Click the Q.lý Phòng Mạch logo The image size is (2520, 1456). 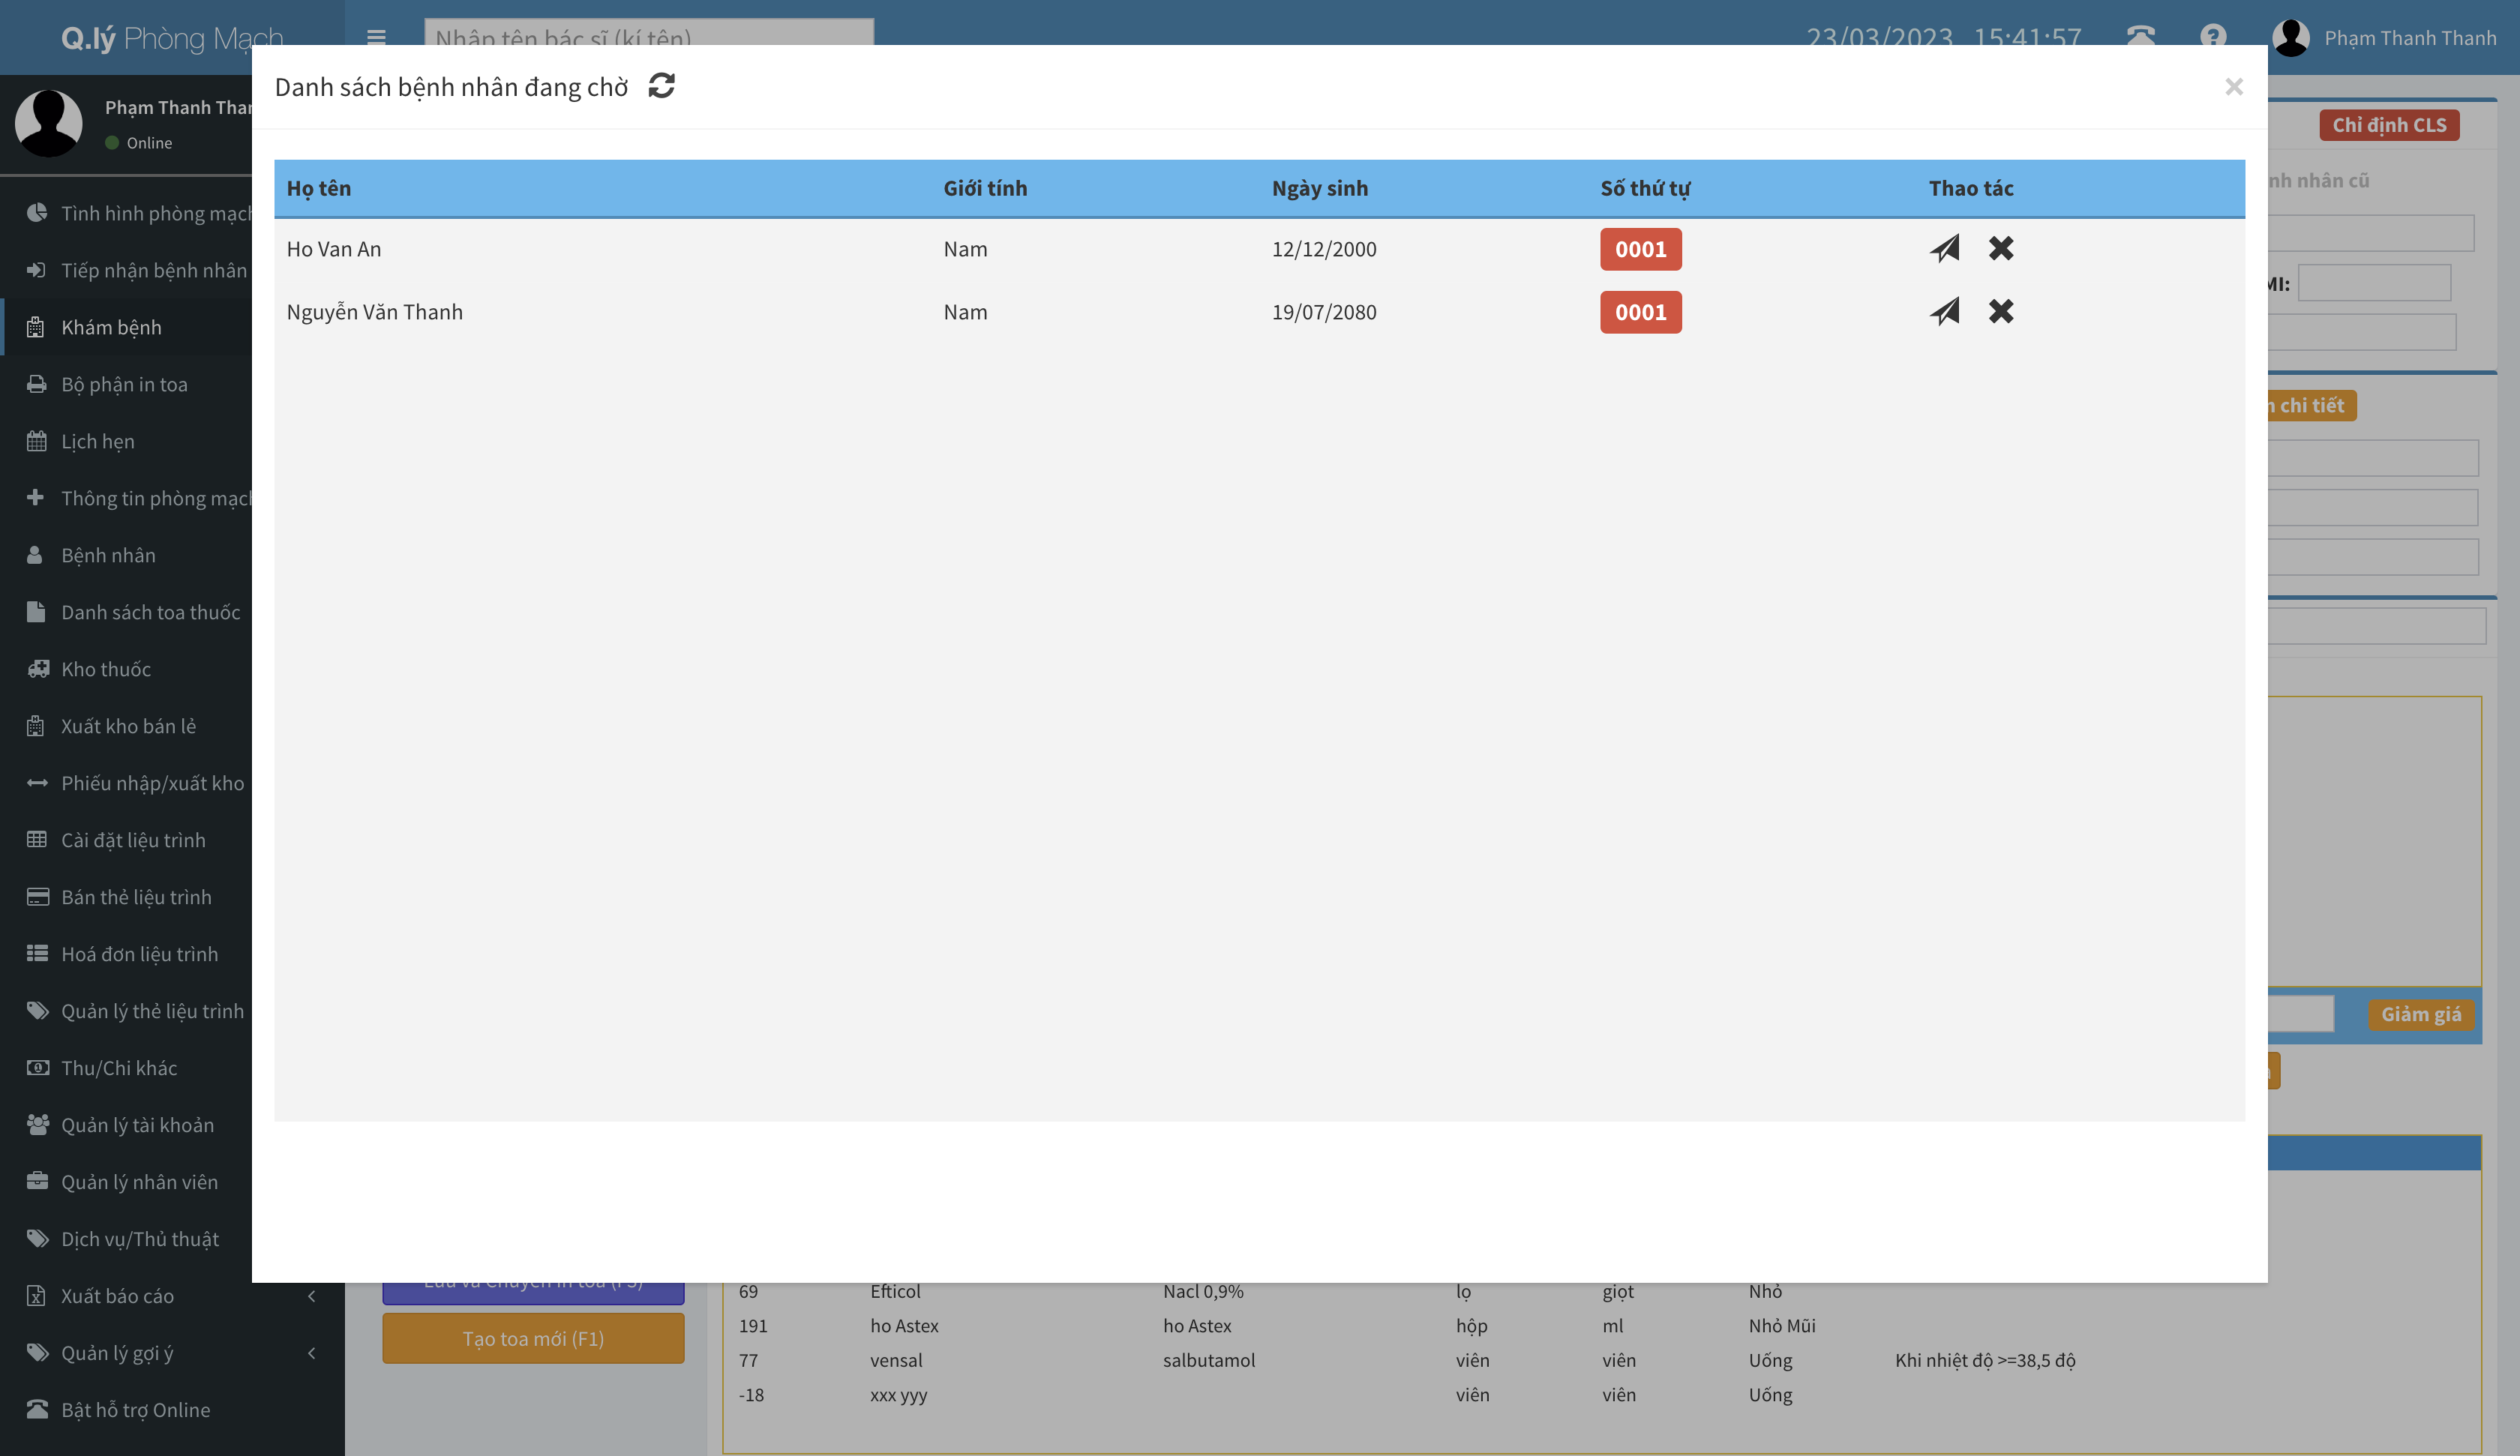172,38
